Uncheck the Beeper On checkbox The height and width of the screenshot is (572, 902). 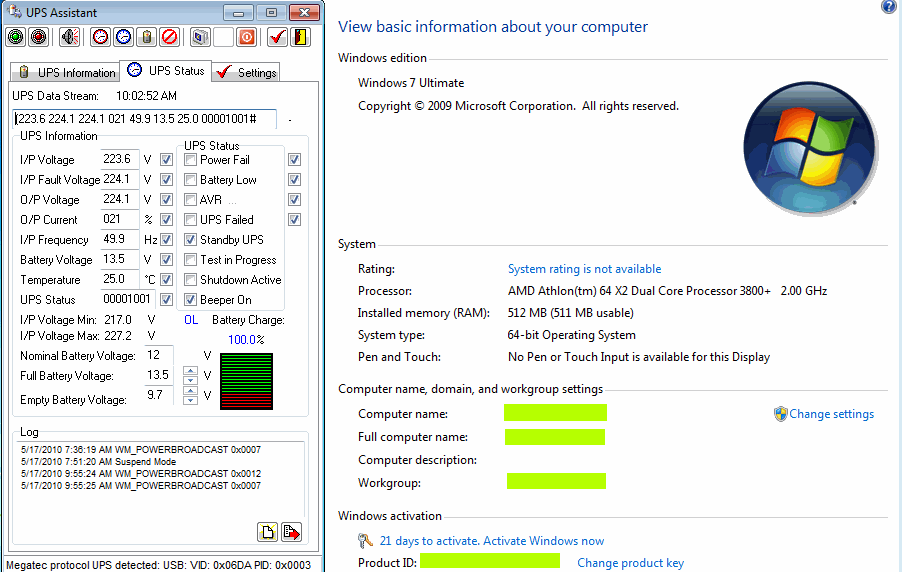point(190,300)
